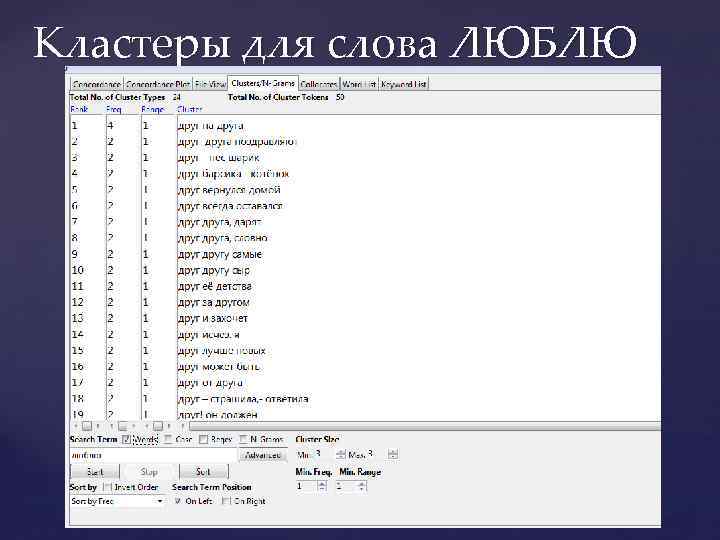The width and height of the screenshot is (720, 540).
Task: Select cluster row 'друг другу самые'
Action: coord(219,254)
